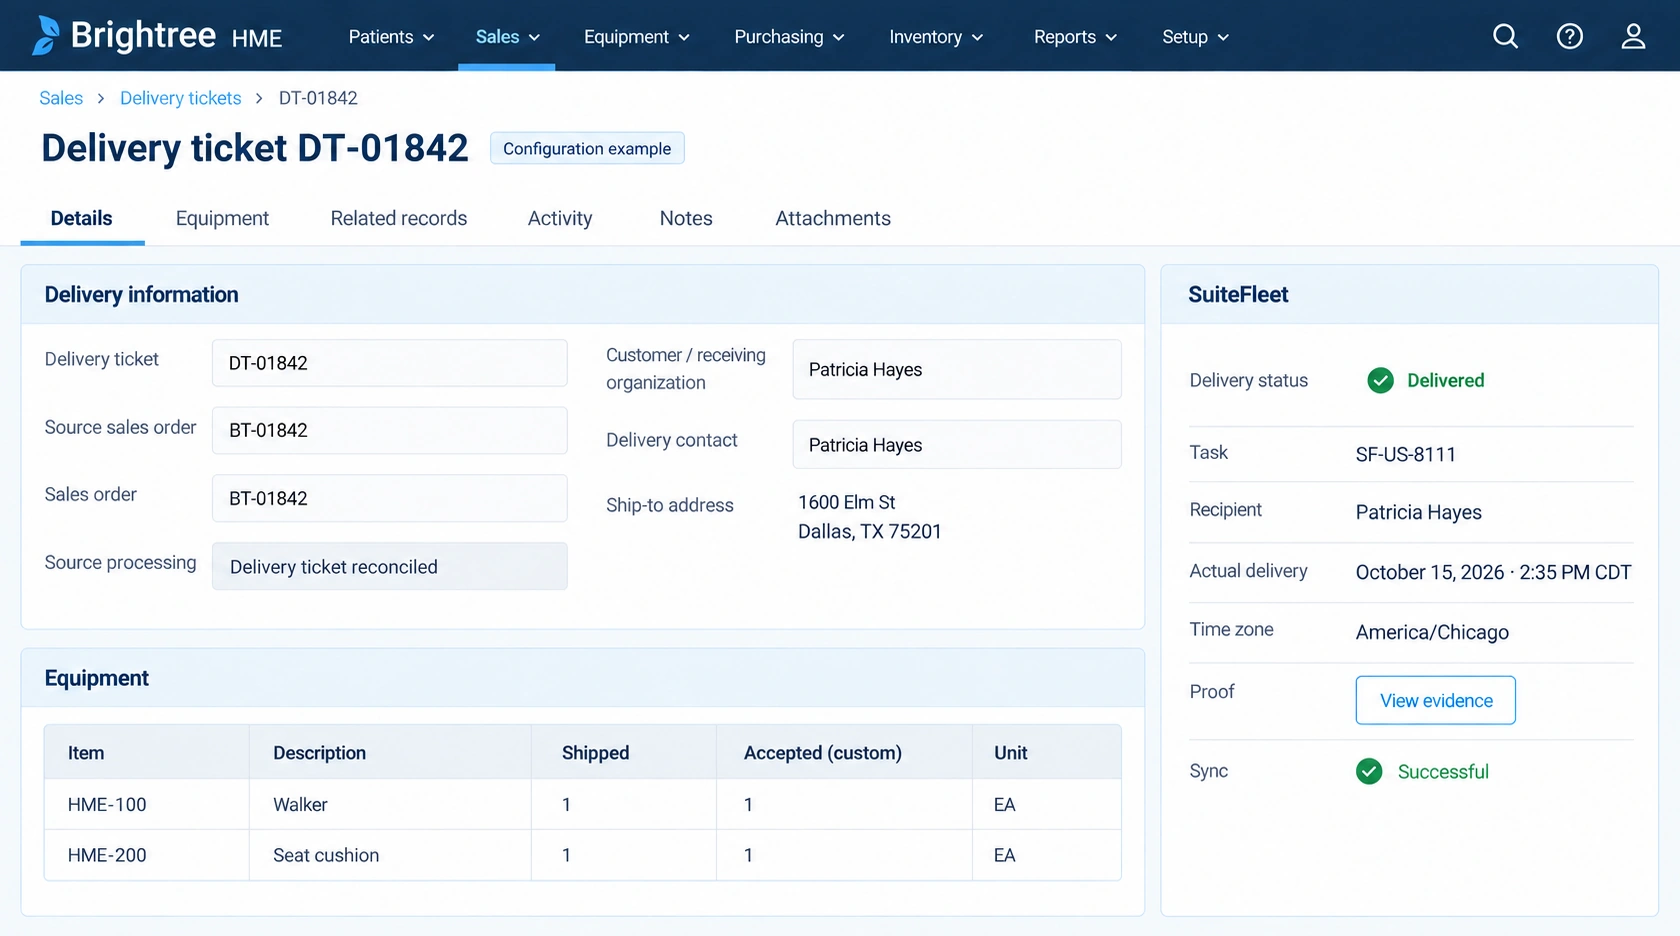Viewport: 1680px width, 936px height.
Task: Click the Configuration example badge
Action: coord(587,148)
